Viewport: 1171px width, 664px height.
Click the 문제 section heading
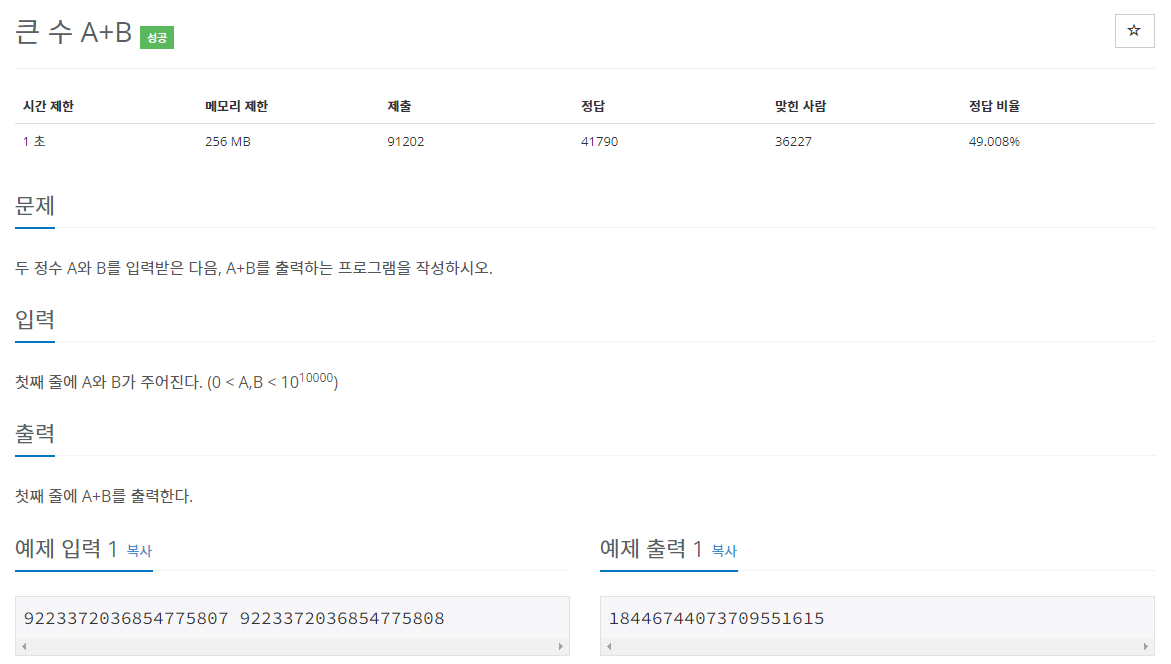(34, 205)
